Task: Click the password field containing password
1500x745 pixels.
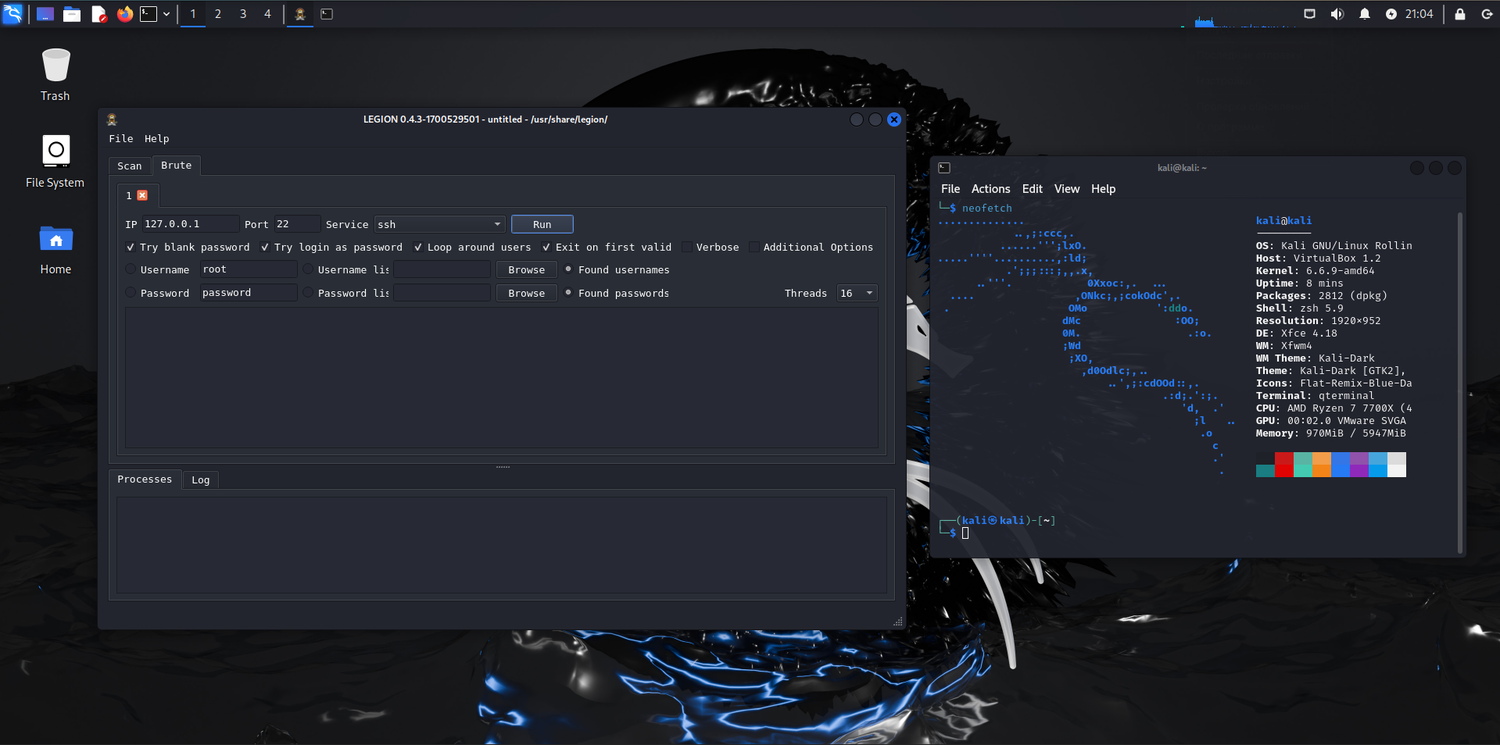Action: [x=248, y=293]
